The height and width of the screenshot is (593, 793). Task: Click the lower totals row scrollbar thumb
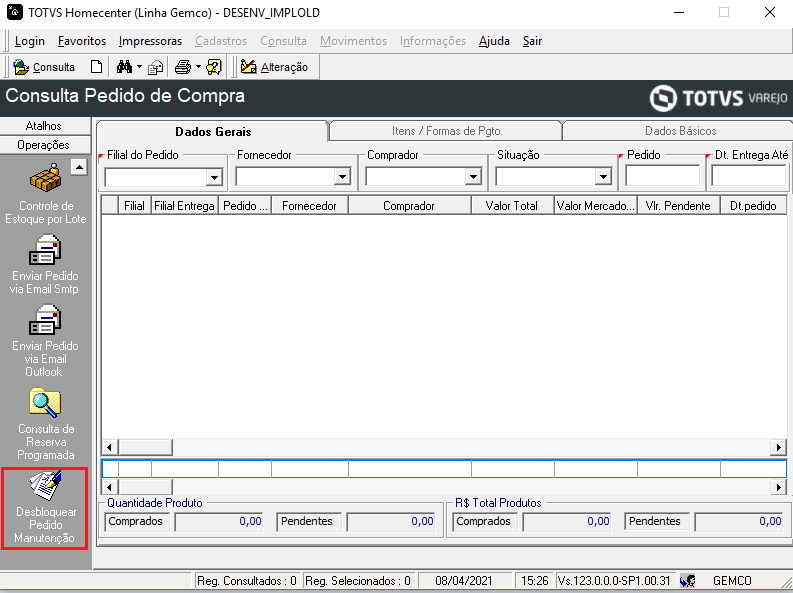click(146, 487)
